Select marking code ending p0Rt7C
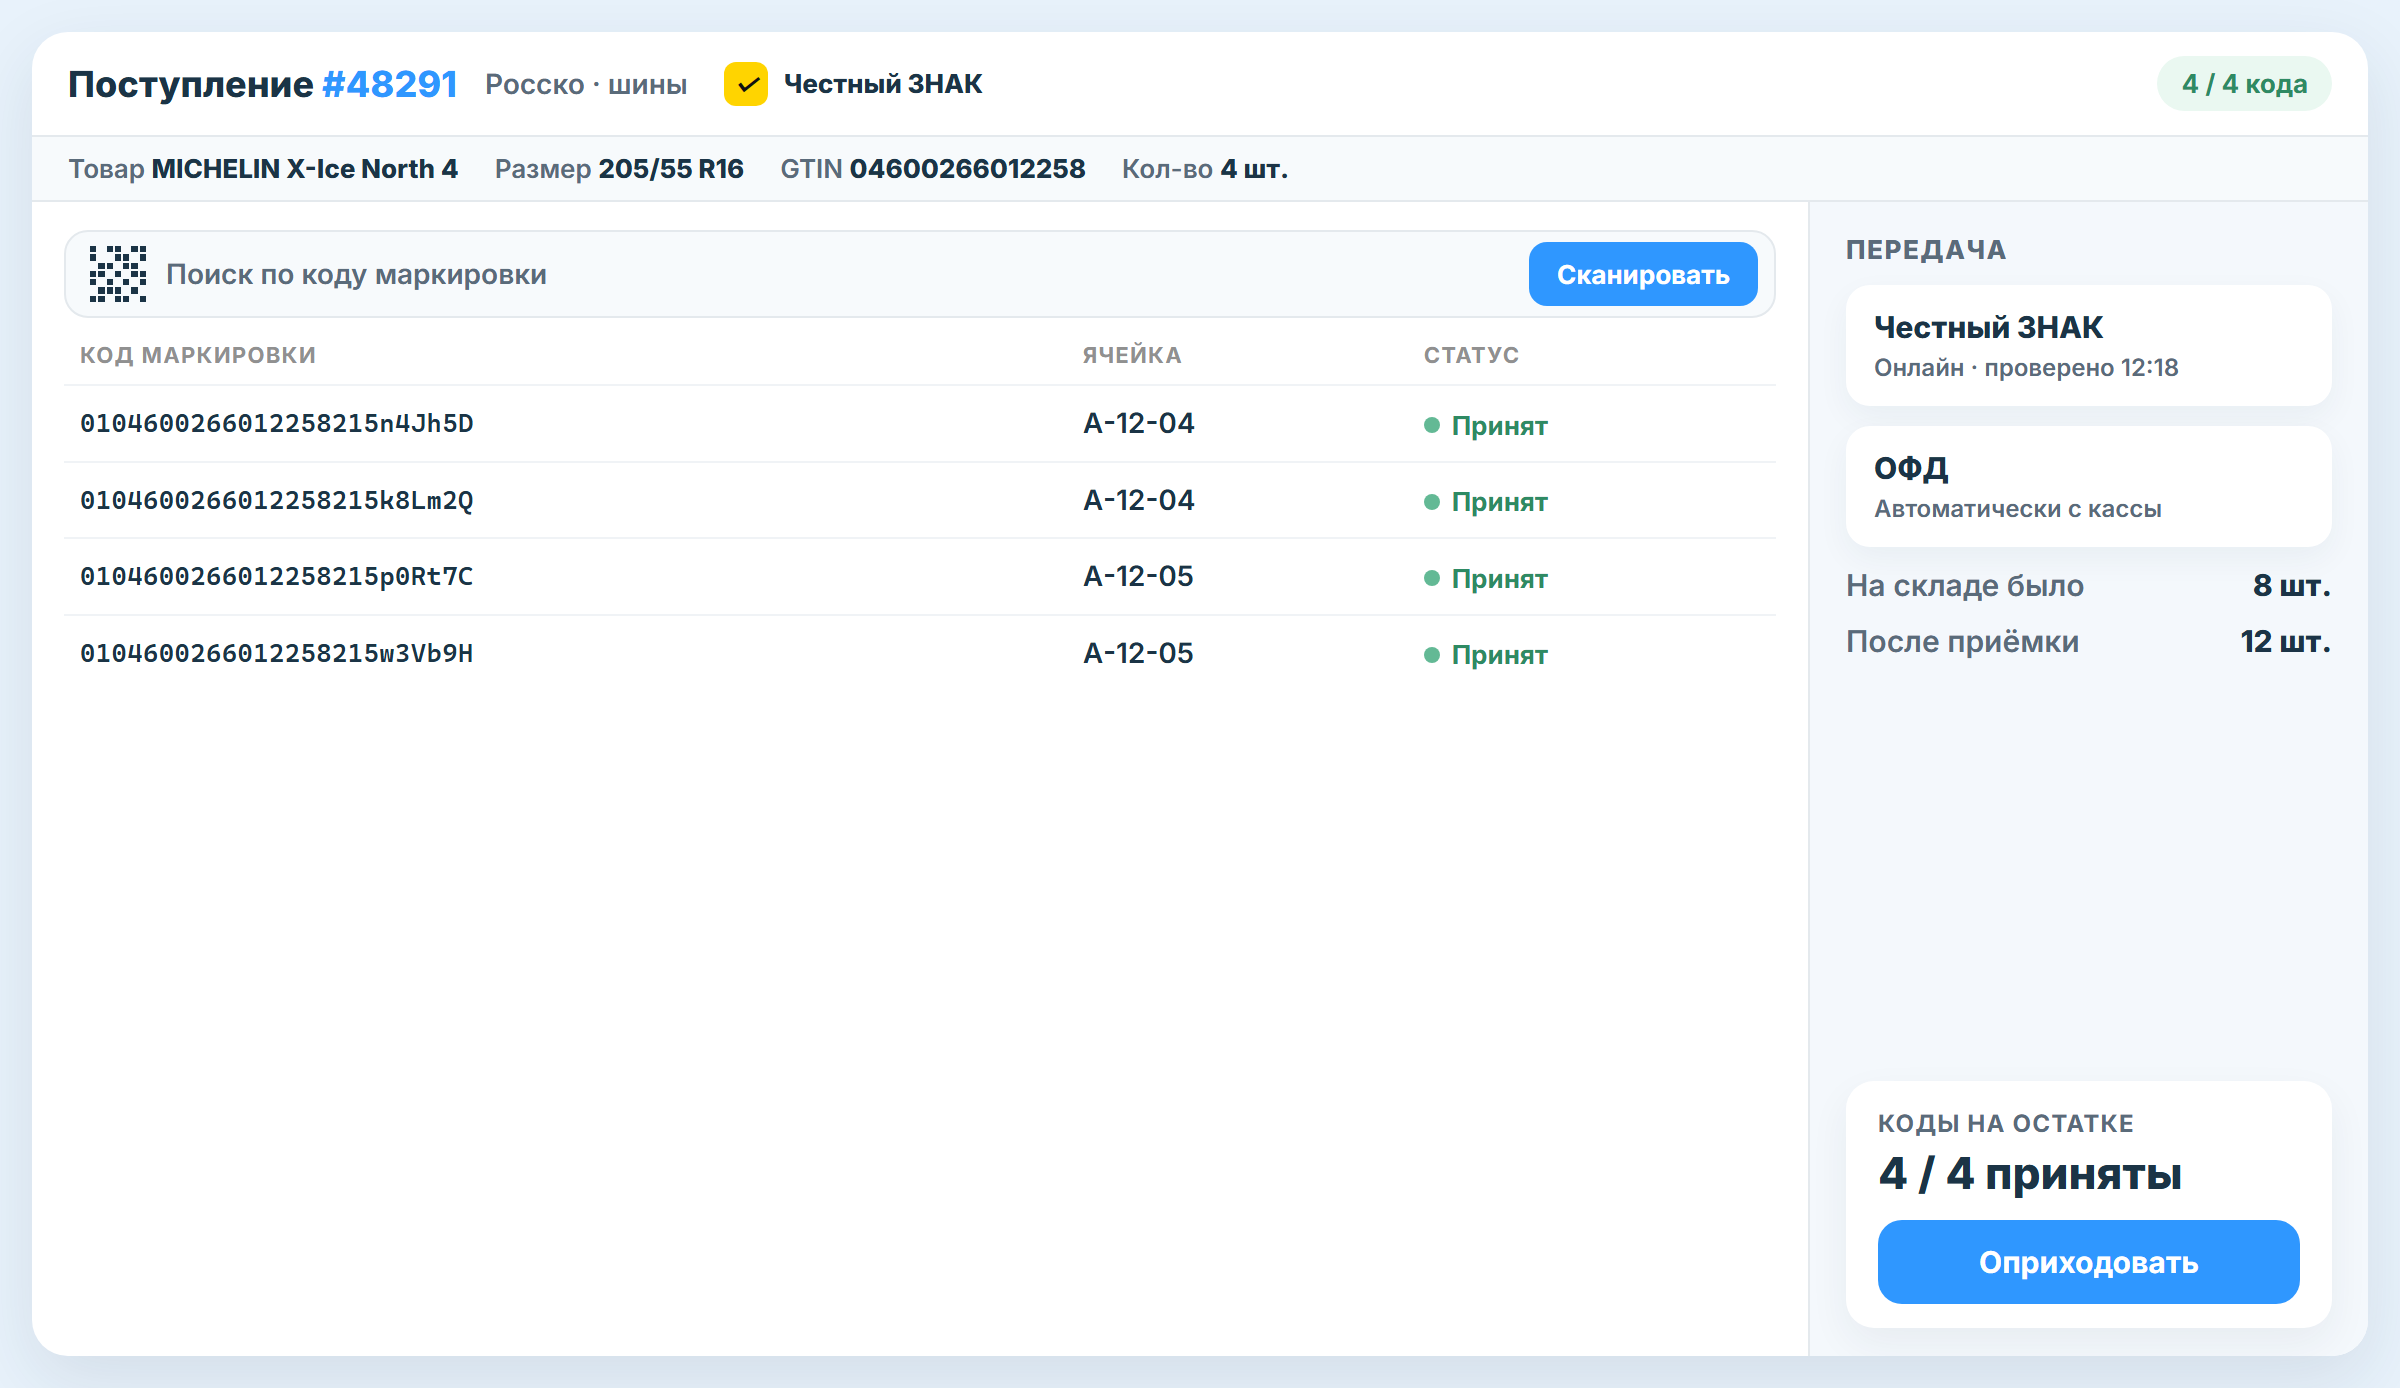This screenshot has height=1388, width=2400. click(277, 577)
